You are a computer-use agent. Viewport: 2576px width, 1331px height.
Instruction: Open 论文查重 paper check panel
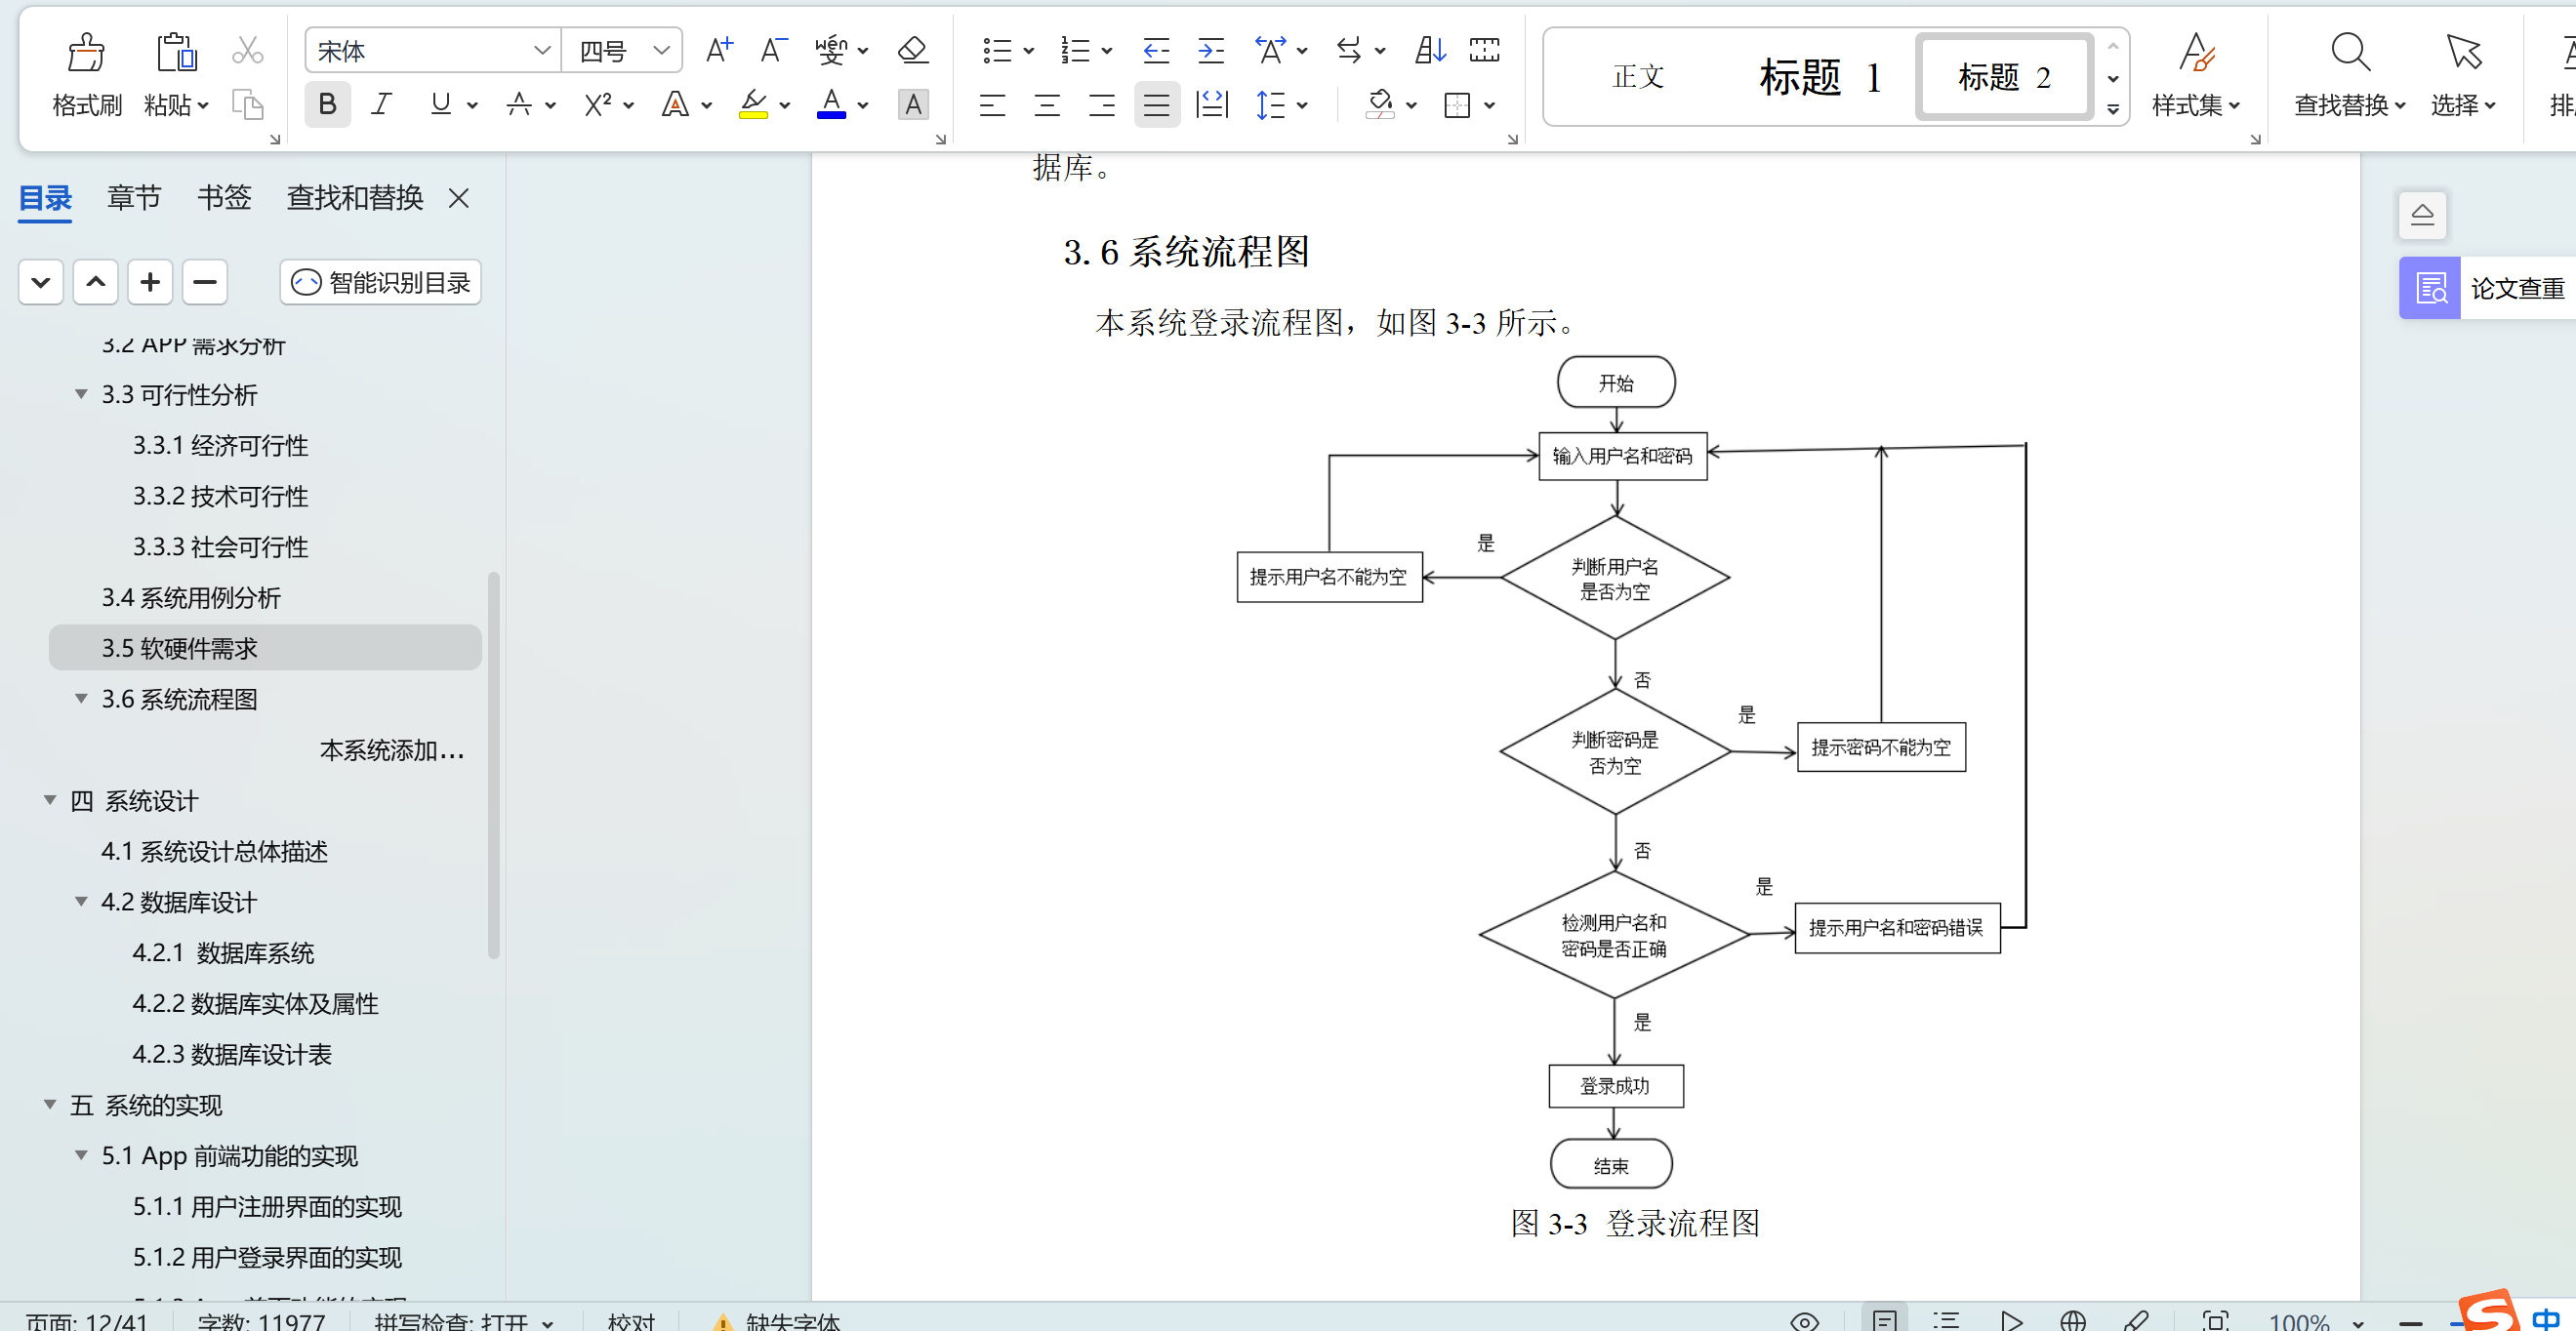(2487, 288)
